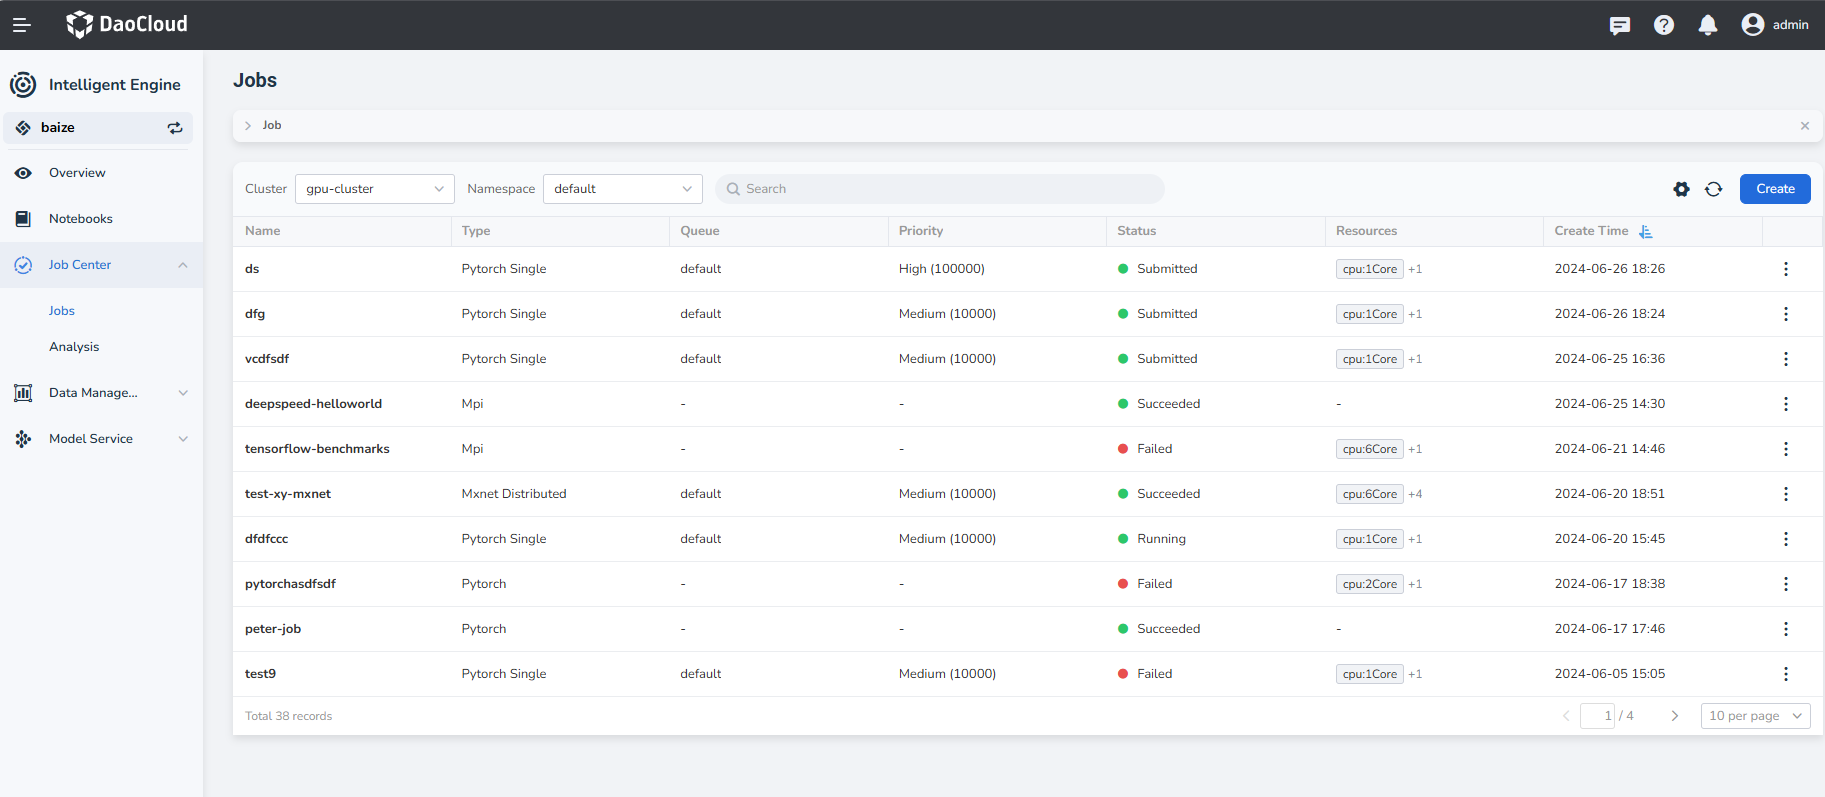Open the Namespace default dropdown
The width and height of the screenshot is (1825, 797).
click(622, 189)
